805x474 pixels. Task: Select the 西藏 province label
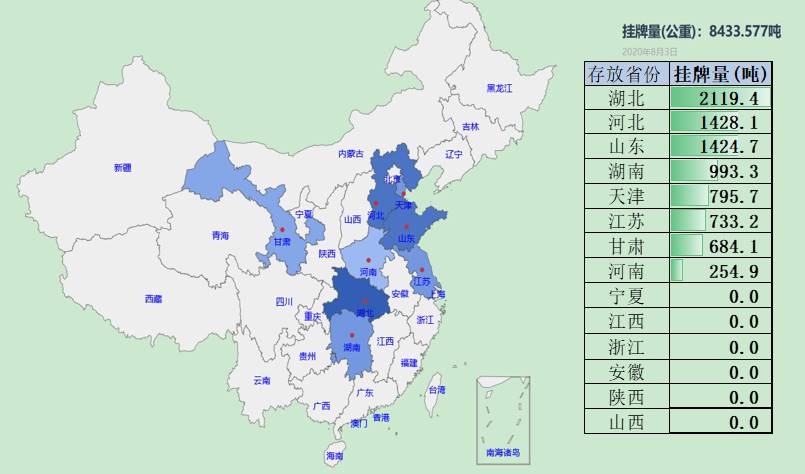154,299
